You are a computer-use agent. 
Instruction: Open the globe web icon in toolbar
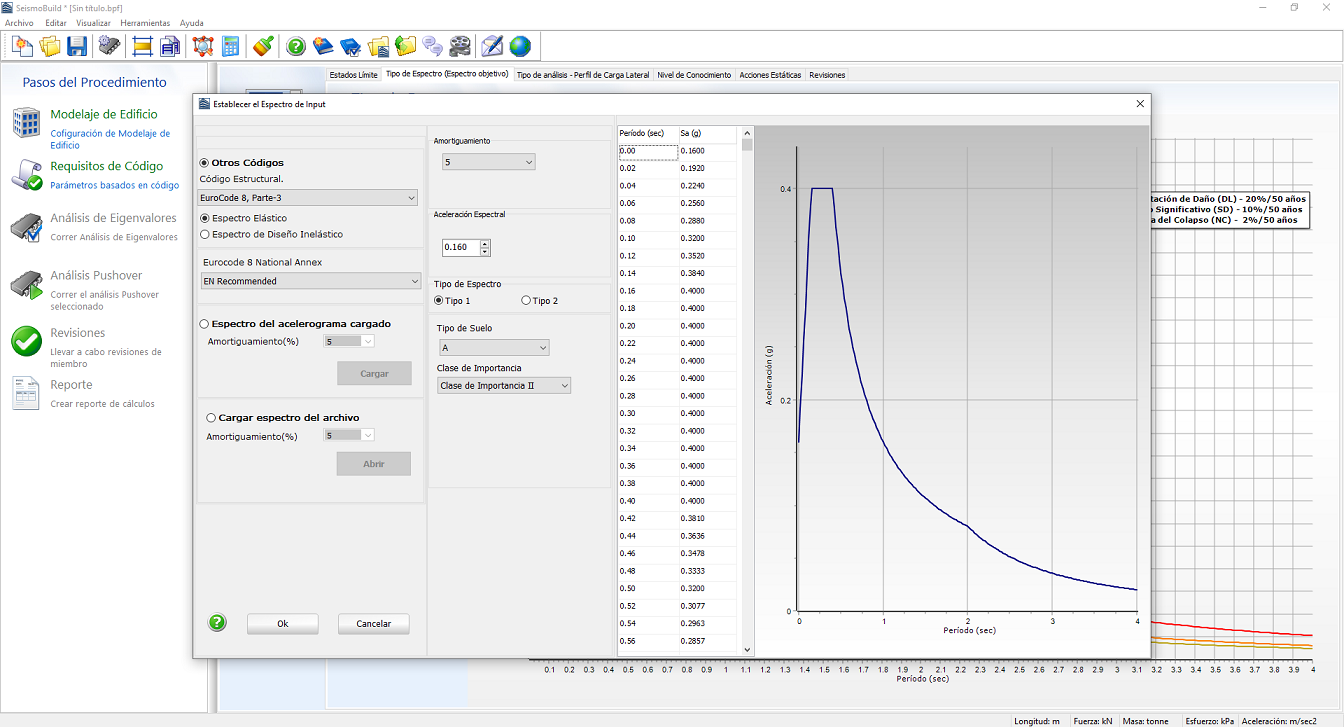click(x=520, y=46)
